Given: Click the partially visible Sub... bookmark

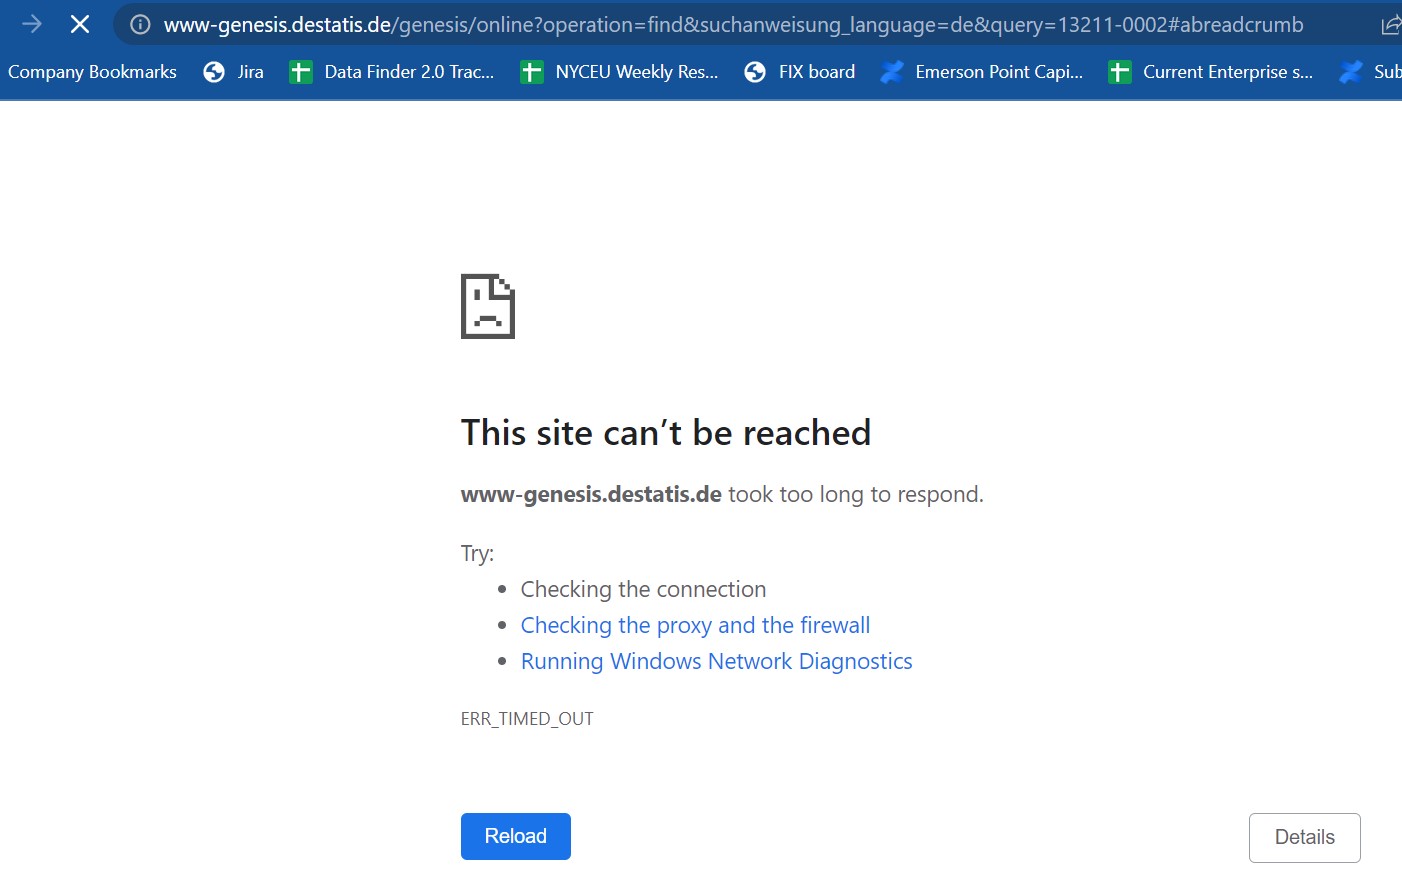Looking at the screenshot, I should (1372, 72).
